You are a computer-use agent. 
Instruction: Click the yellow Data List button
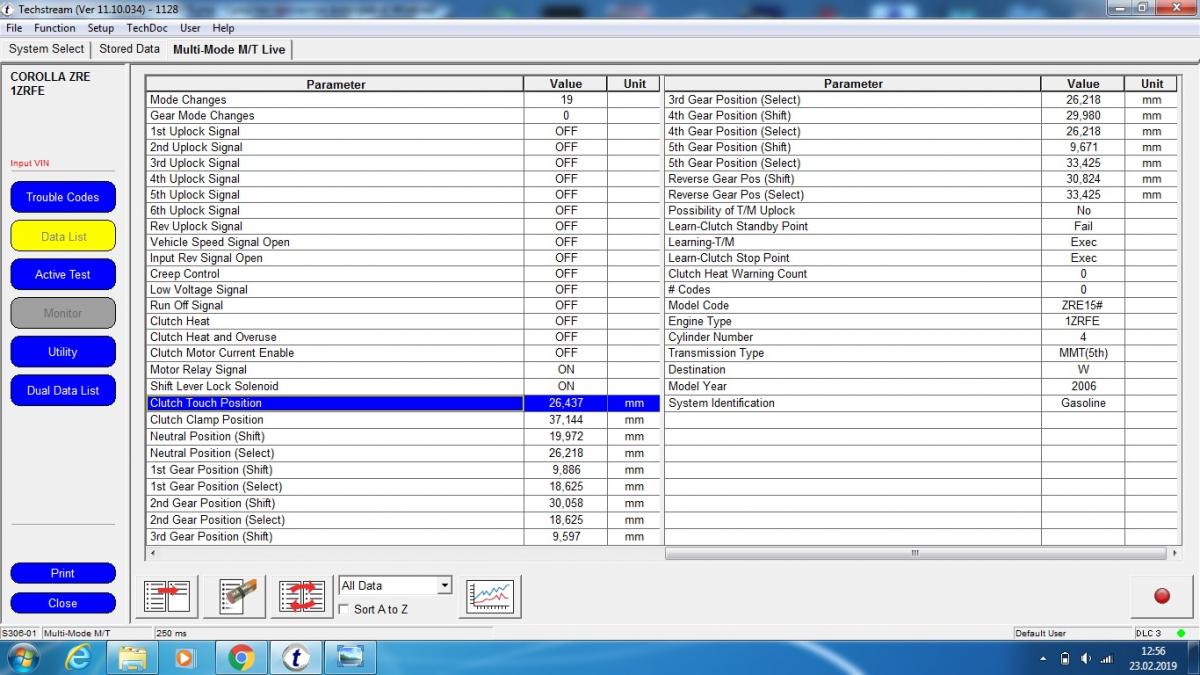point(63,236)
